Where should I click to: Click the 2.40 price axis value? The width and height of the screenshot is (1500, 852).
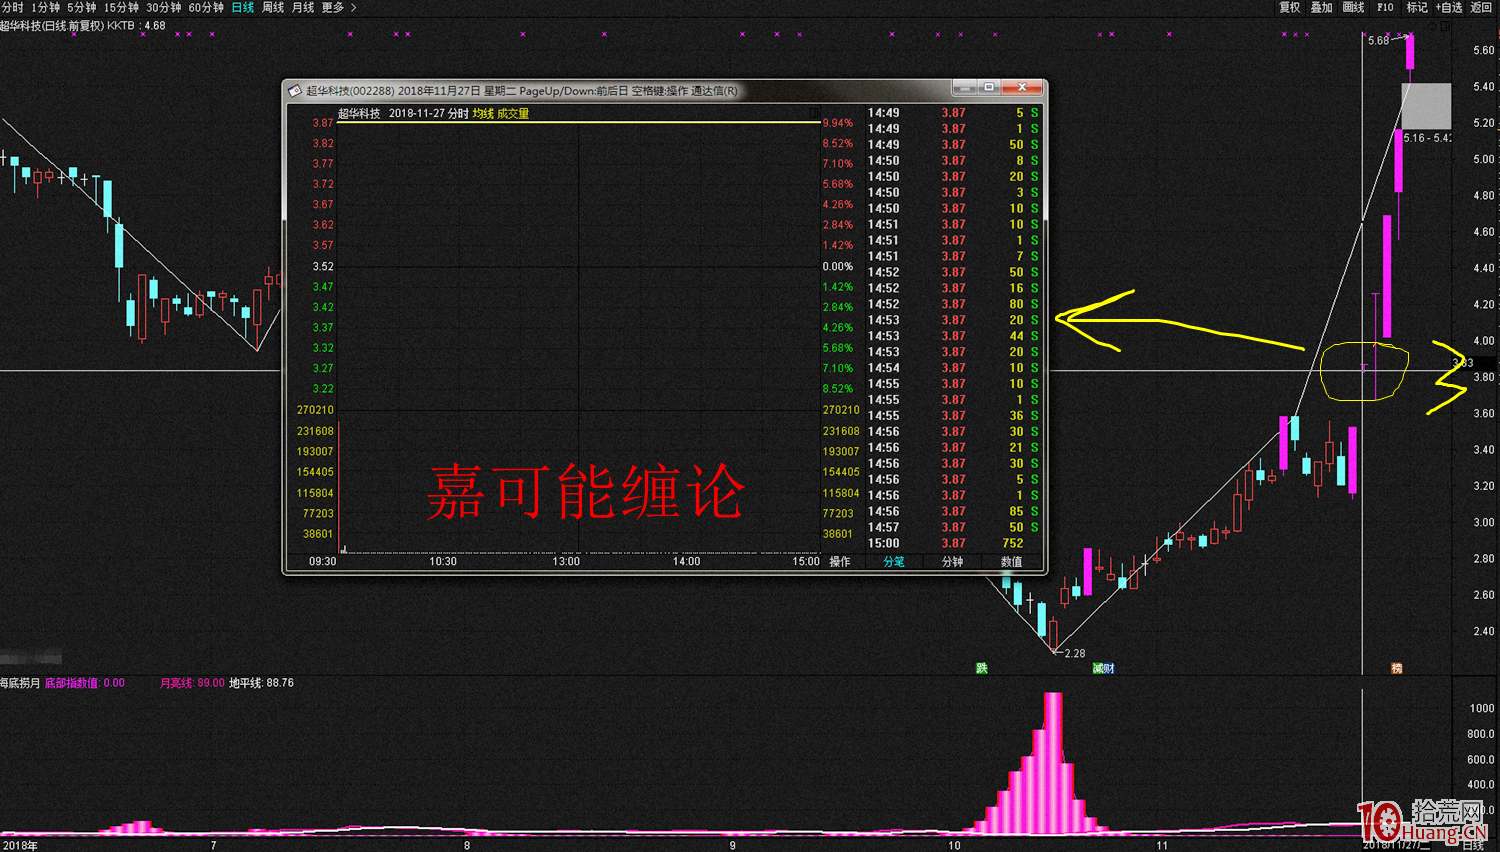(x=1484, y=631)
